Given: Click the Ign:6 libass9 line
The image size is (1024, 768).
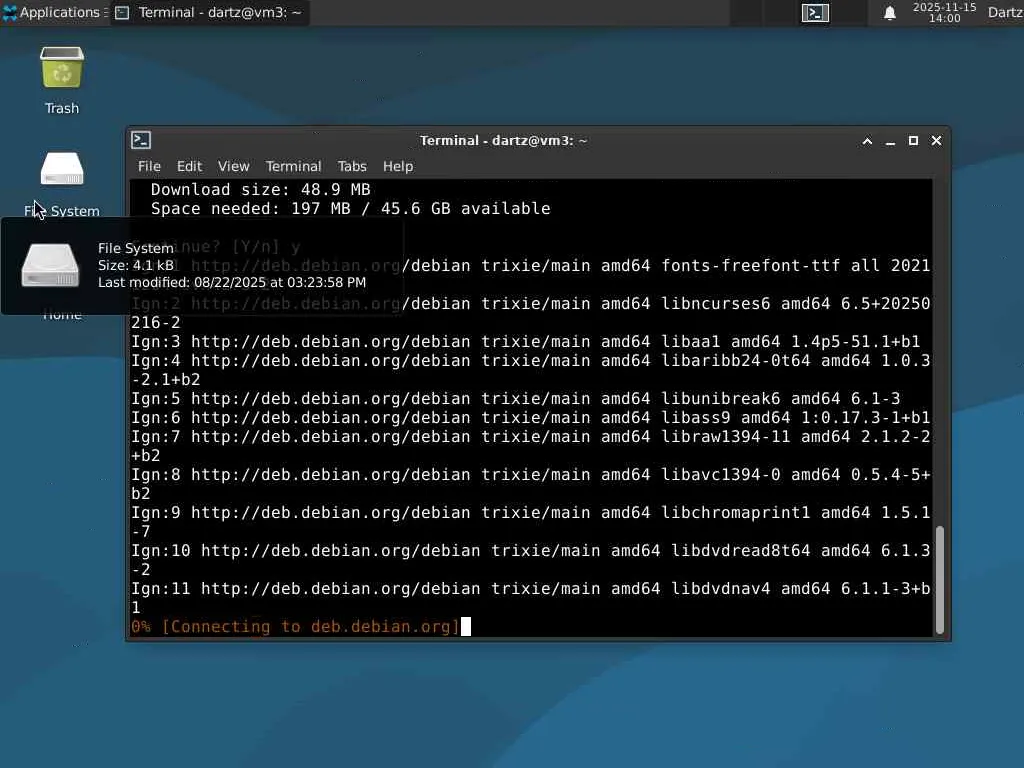Looking at the screenshot, I should click(x=530, y=417).
